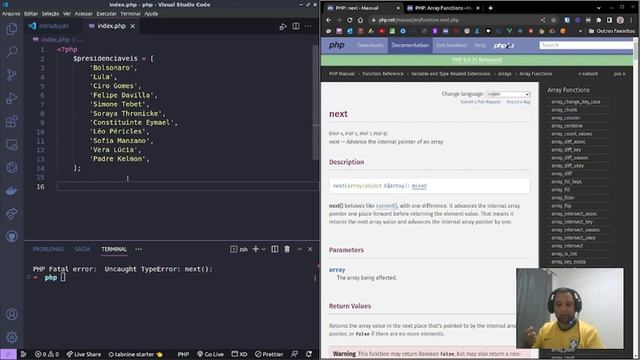This screenshot has height=360, width=640.
Task: Switch to the SAÍDA panel tab
Action: coord(82,249)
